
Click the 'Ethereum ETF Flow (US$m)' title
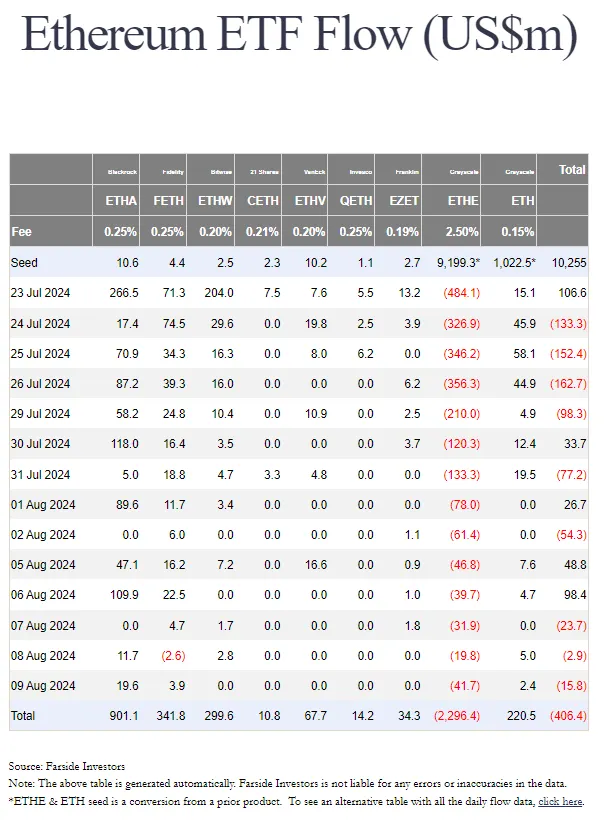tap(300, 37)
